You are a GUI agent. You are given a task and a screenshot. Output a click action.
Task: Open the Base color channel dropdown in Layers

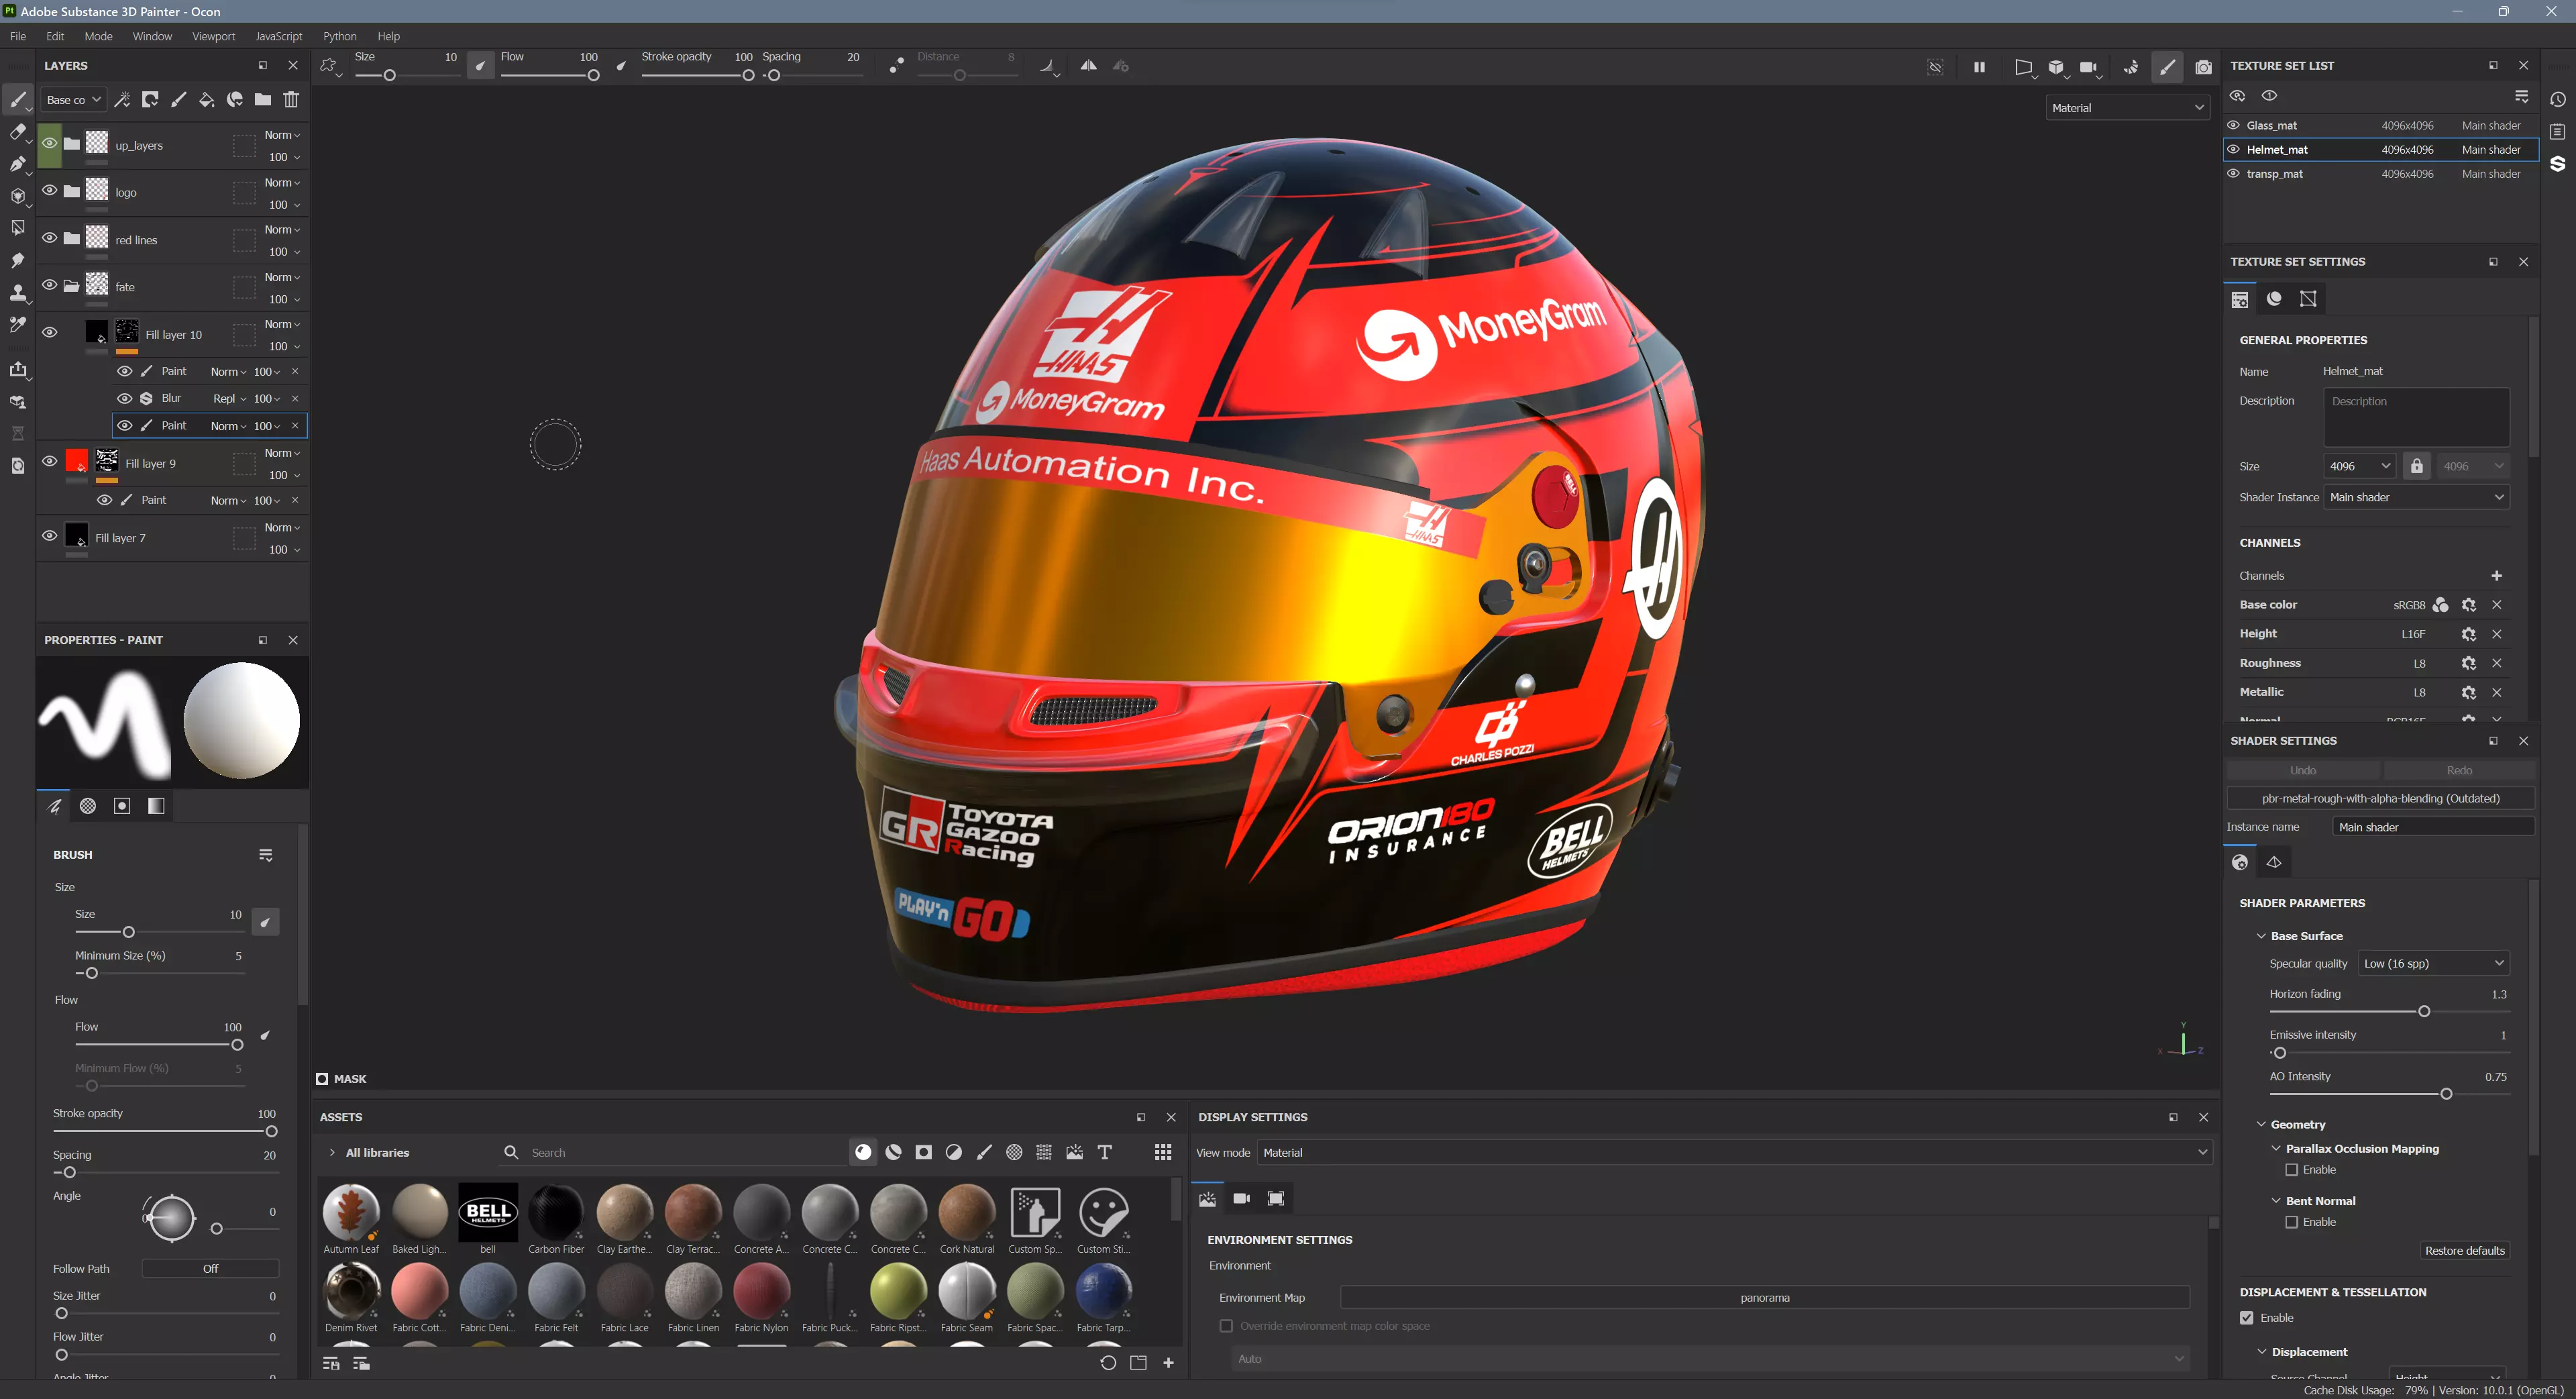coord(73,100)
